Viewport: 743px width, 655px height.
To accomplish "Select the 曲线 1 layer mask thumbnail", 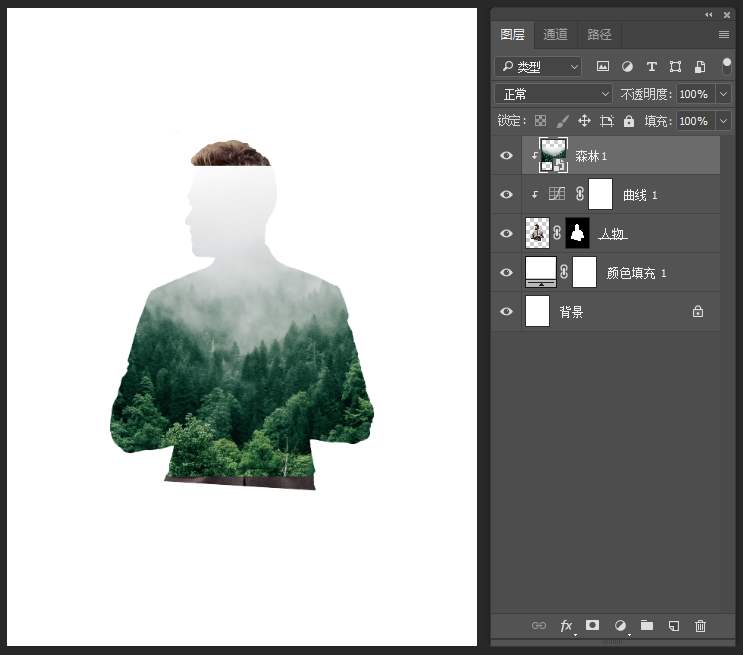I will pyautogui.click(x=600, y=194).
